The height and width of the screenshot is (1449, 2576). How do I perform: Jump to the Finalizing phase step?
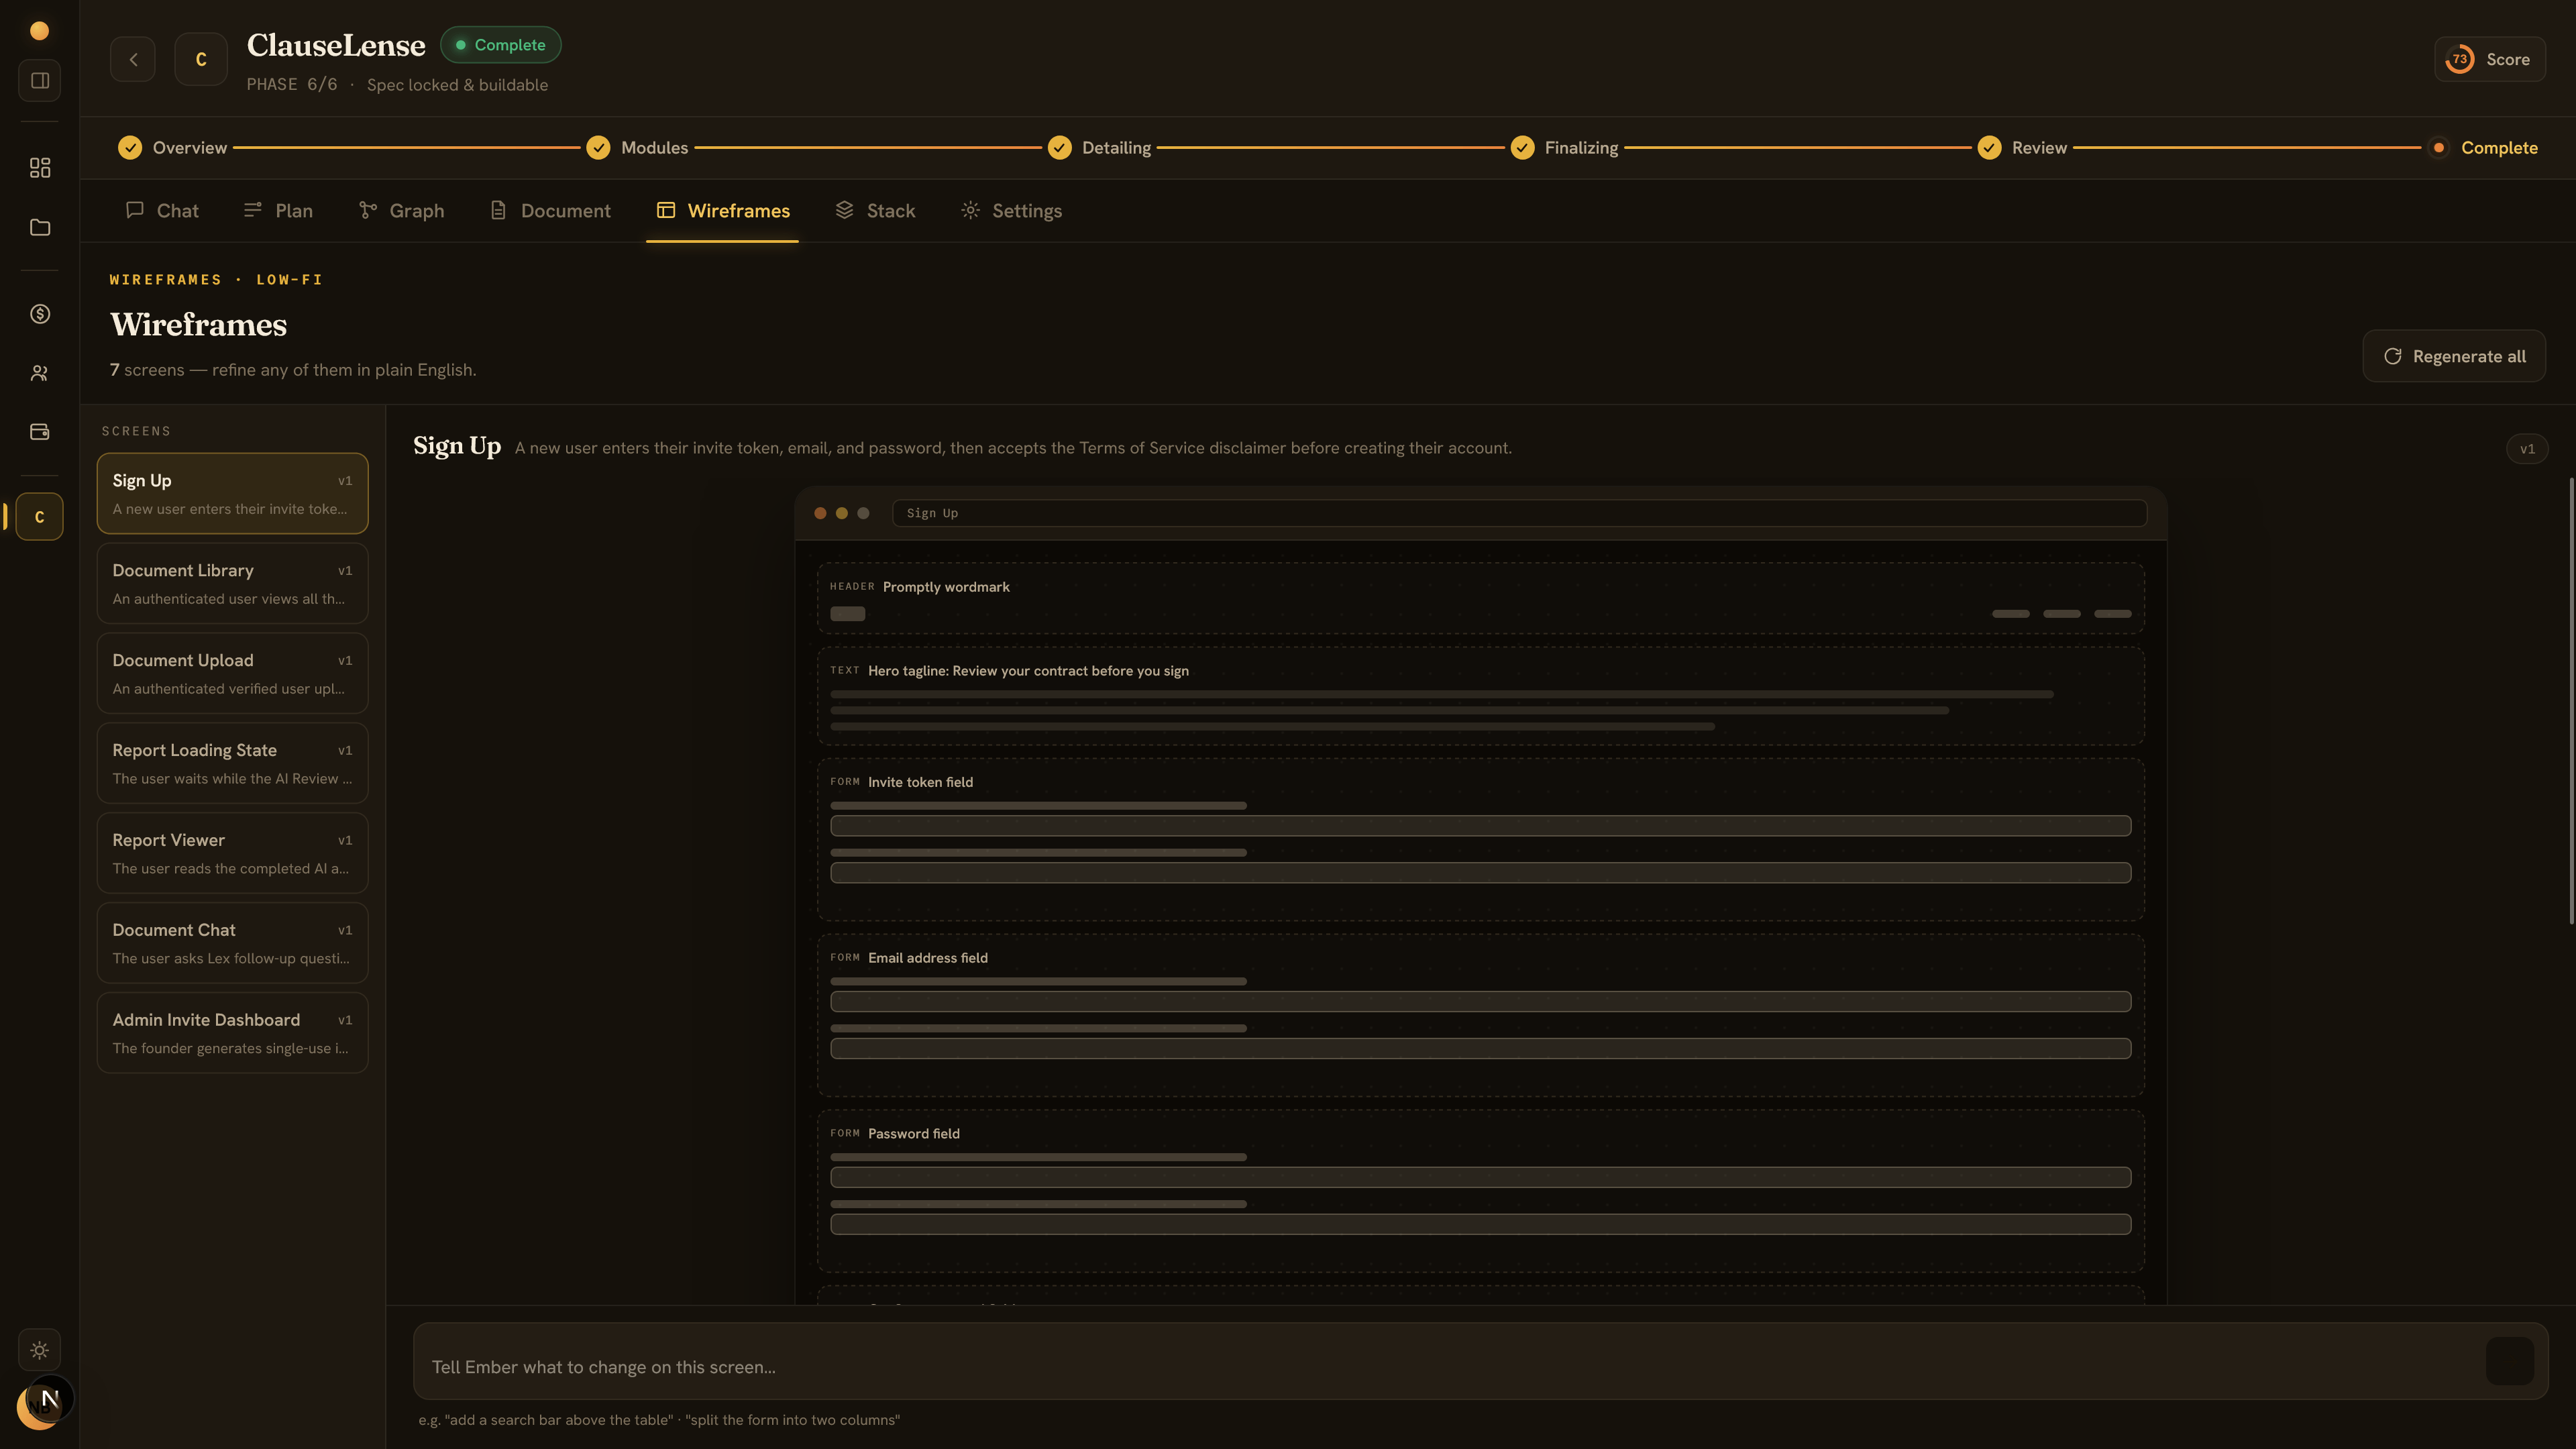(x=1564, y=148)
